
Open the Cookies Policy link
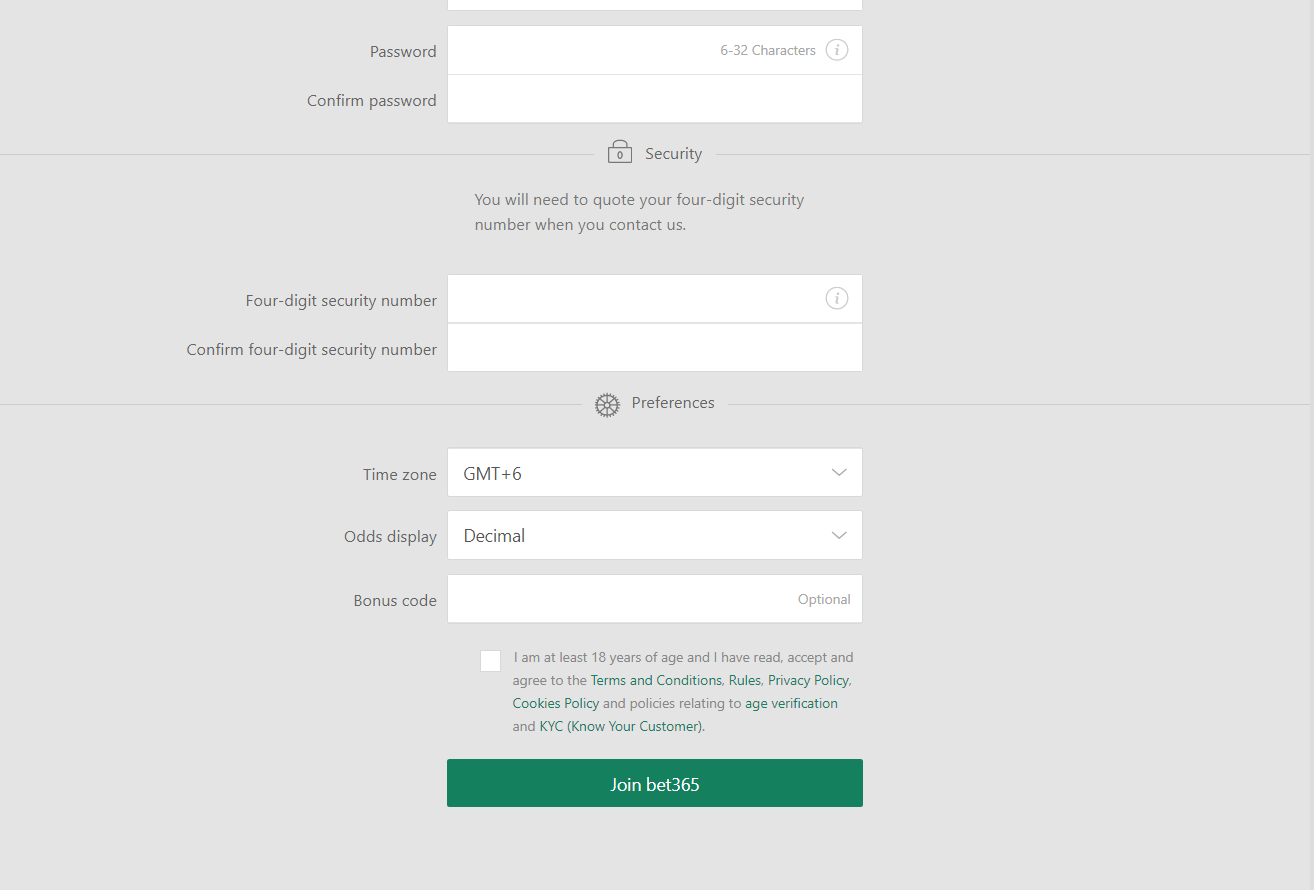pos(555,702)
